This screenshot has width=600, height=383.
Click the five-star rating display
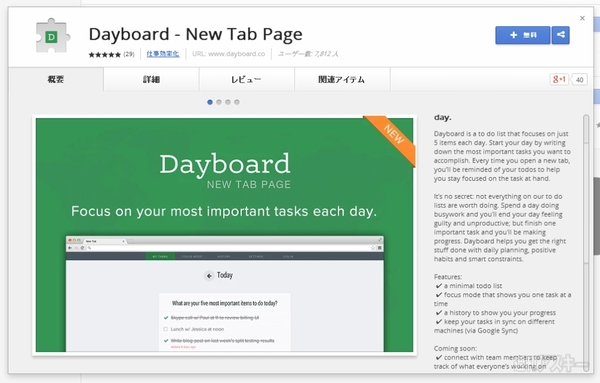104,55
